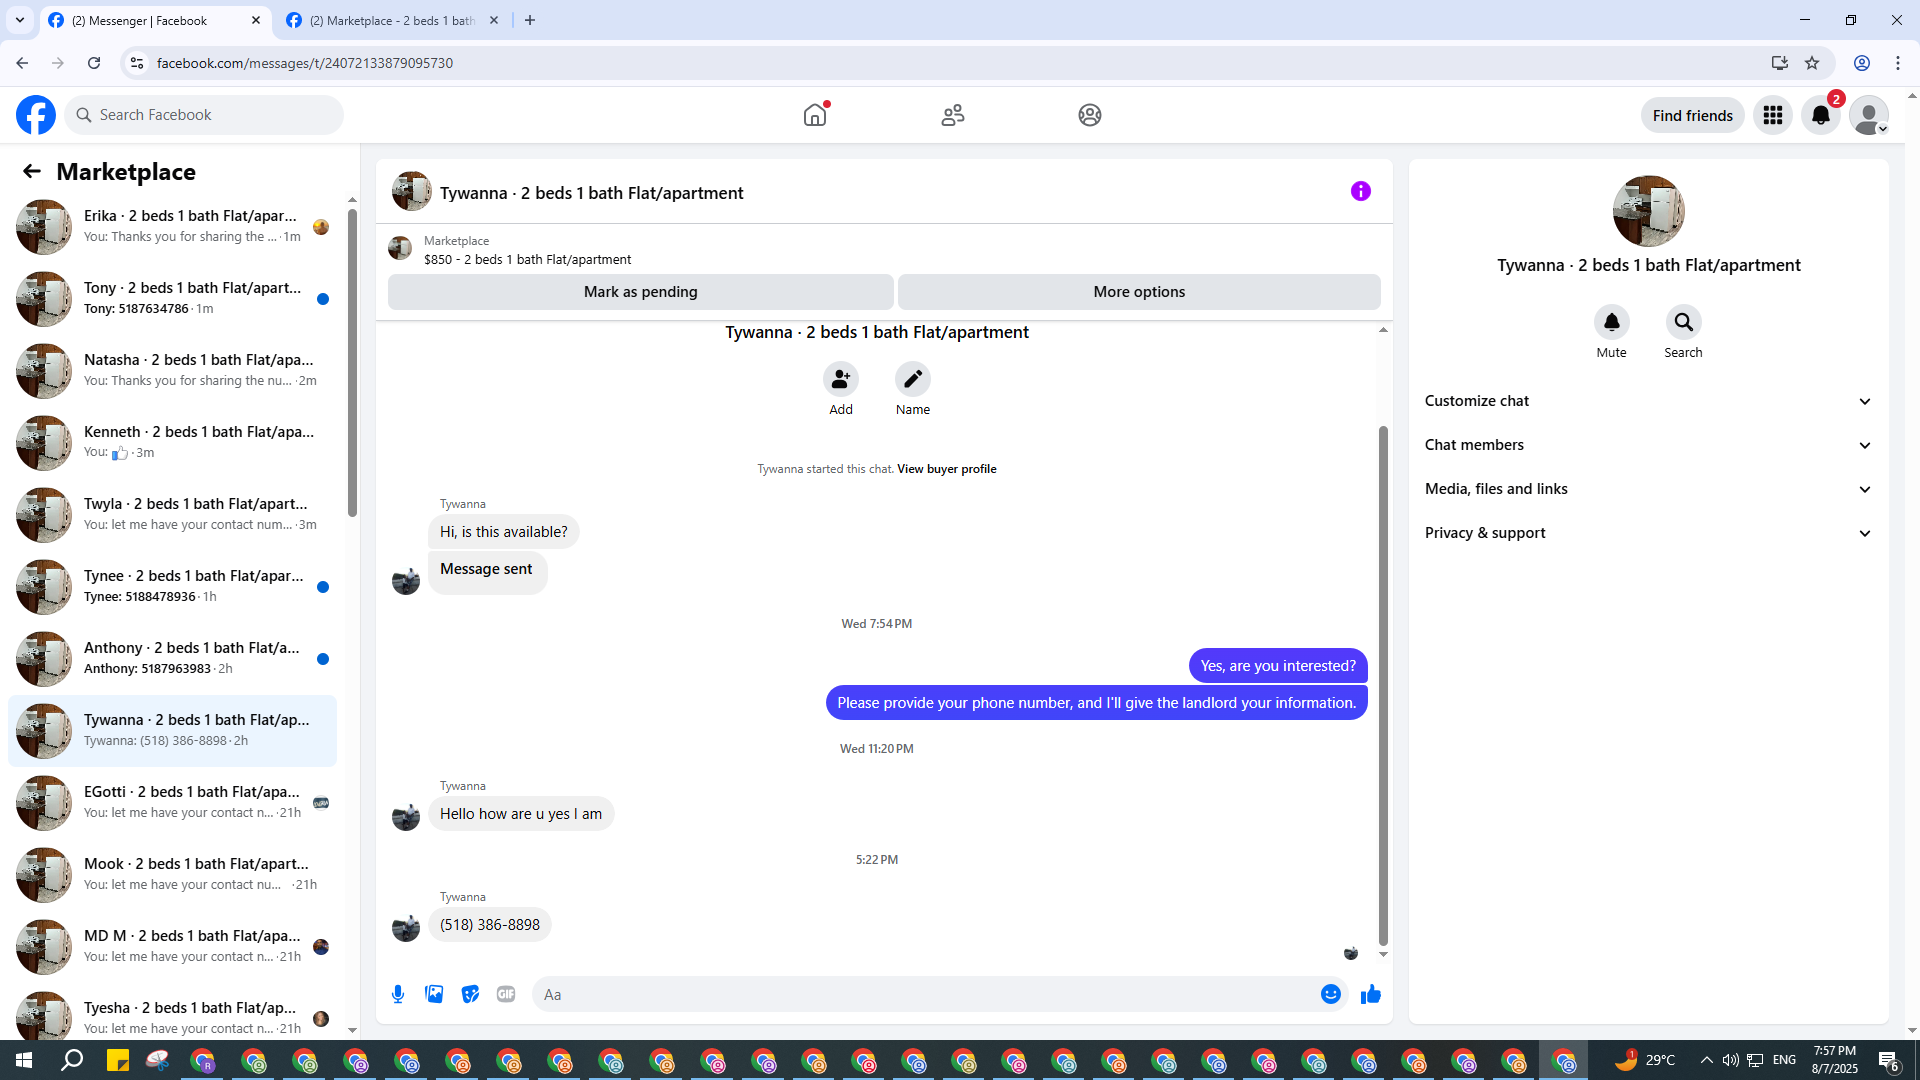This screenshot has width=1920, height=1080.
Task: Record a voice clip with microphone icon
Action: click(398, 994)
